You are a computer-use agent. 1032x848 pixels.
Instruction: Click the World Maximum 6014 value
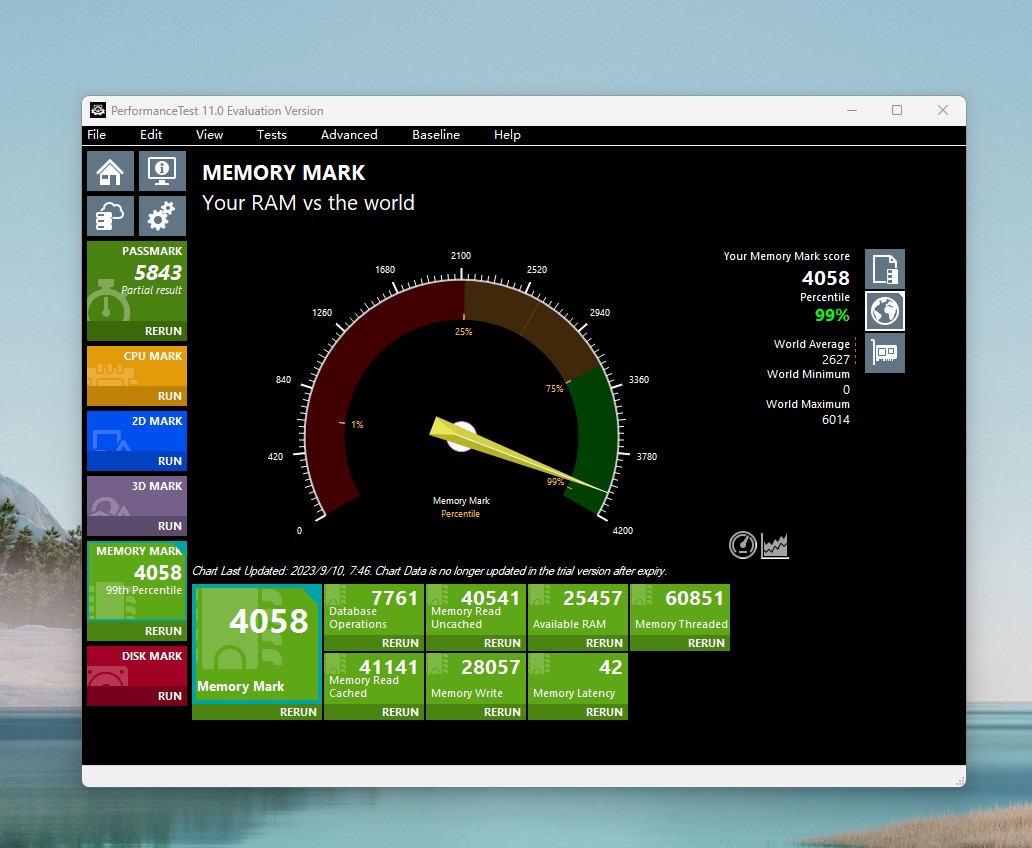tap(835, 419)
